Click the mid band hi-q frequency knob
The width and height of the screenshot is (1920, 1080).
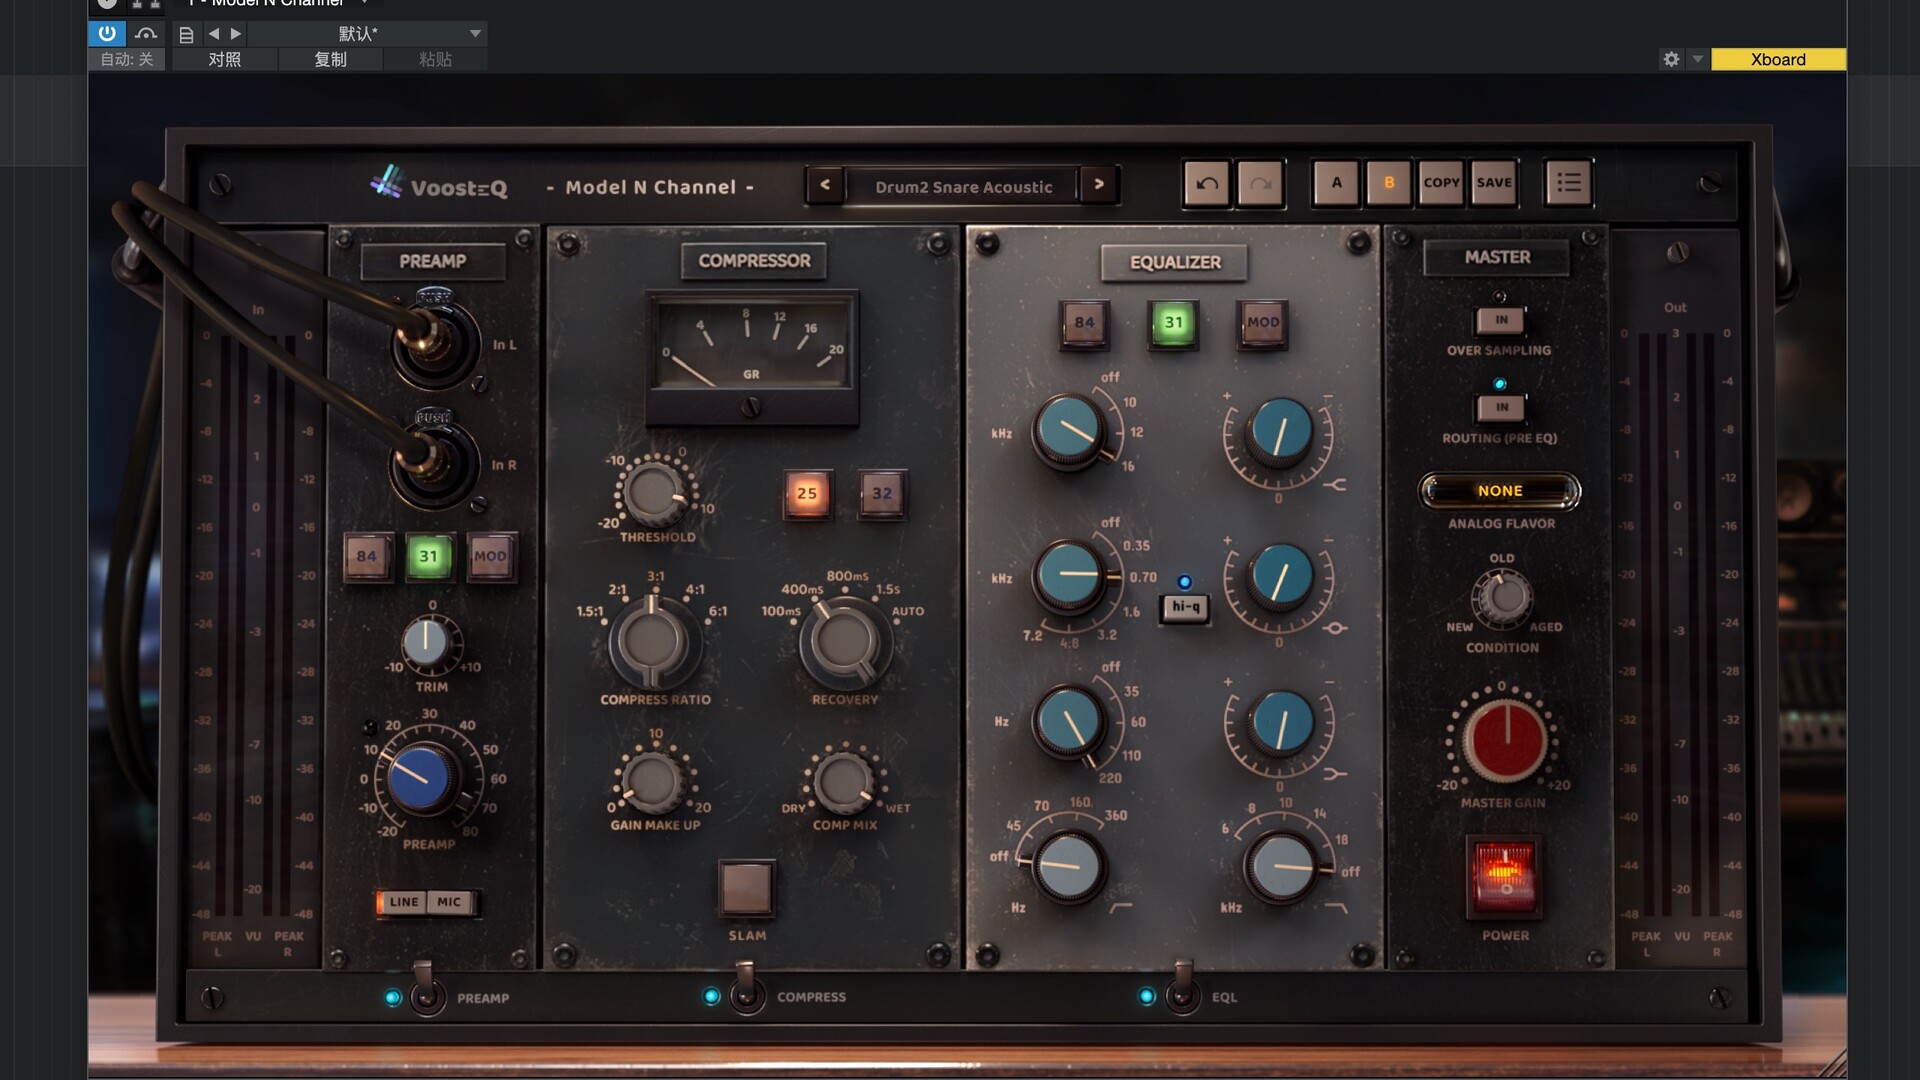[1068, 576]
